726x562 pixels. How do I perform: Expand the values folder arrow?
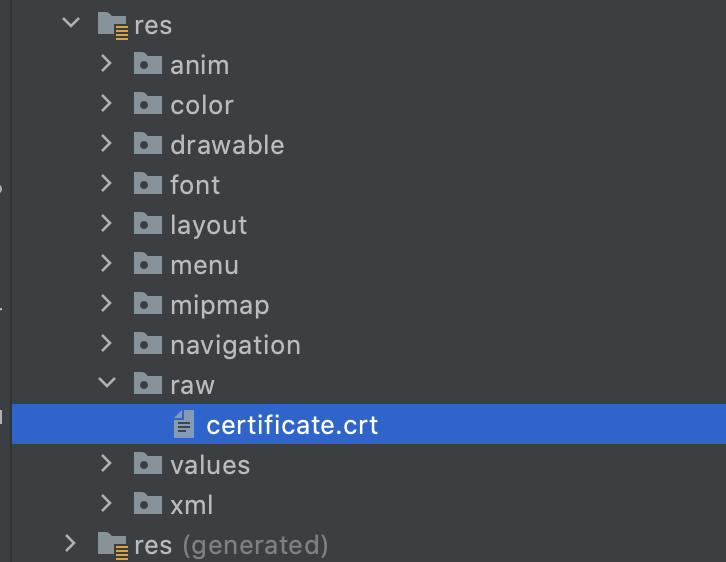click(106, 463)
